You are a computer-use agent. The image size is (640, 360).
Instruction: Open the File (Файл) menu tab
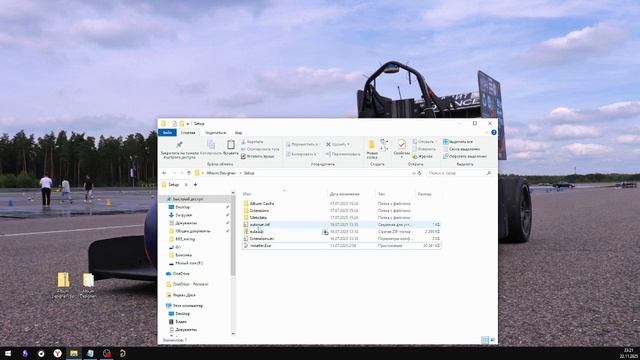click(167, 133)
